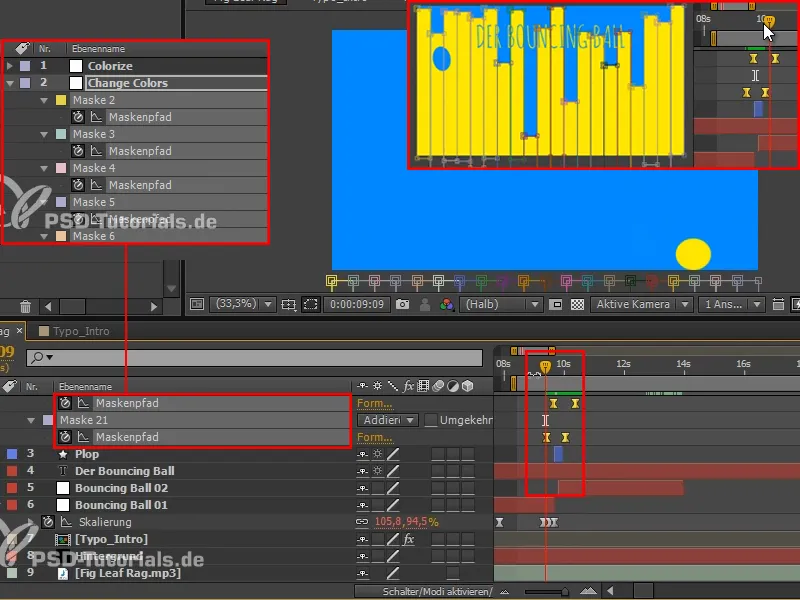Select the Plop layer's blue timeline bar
800x600 pixels.
coord(558,454)
